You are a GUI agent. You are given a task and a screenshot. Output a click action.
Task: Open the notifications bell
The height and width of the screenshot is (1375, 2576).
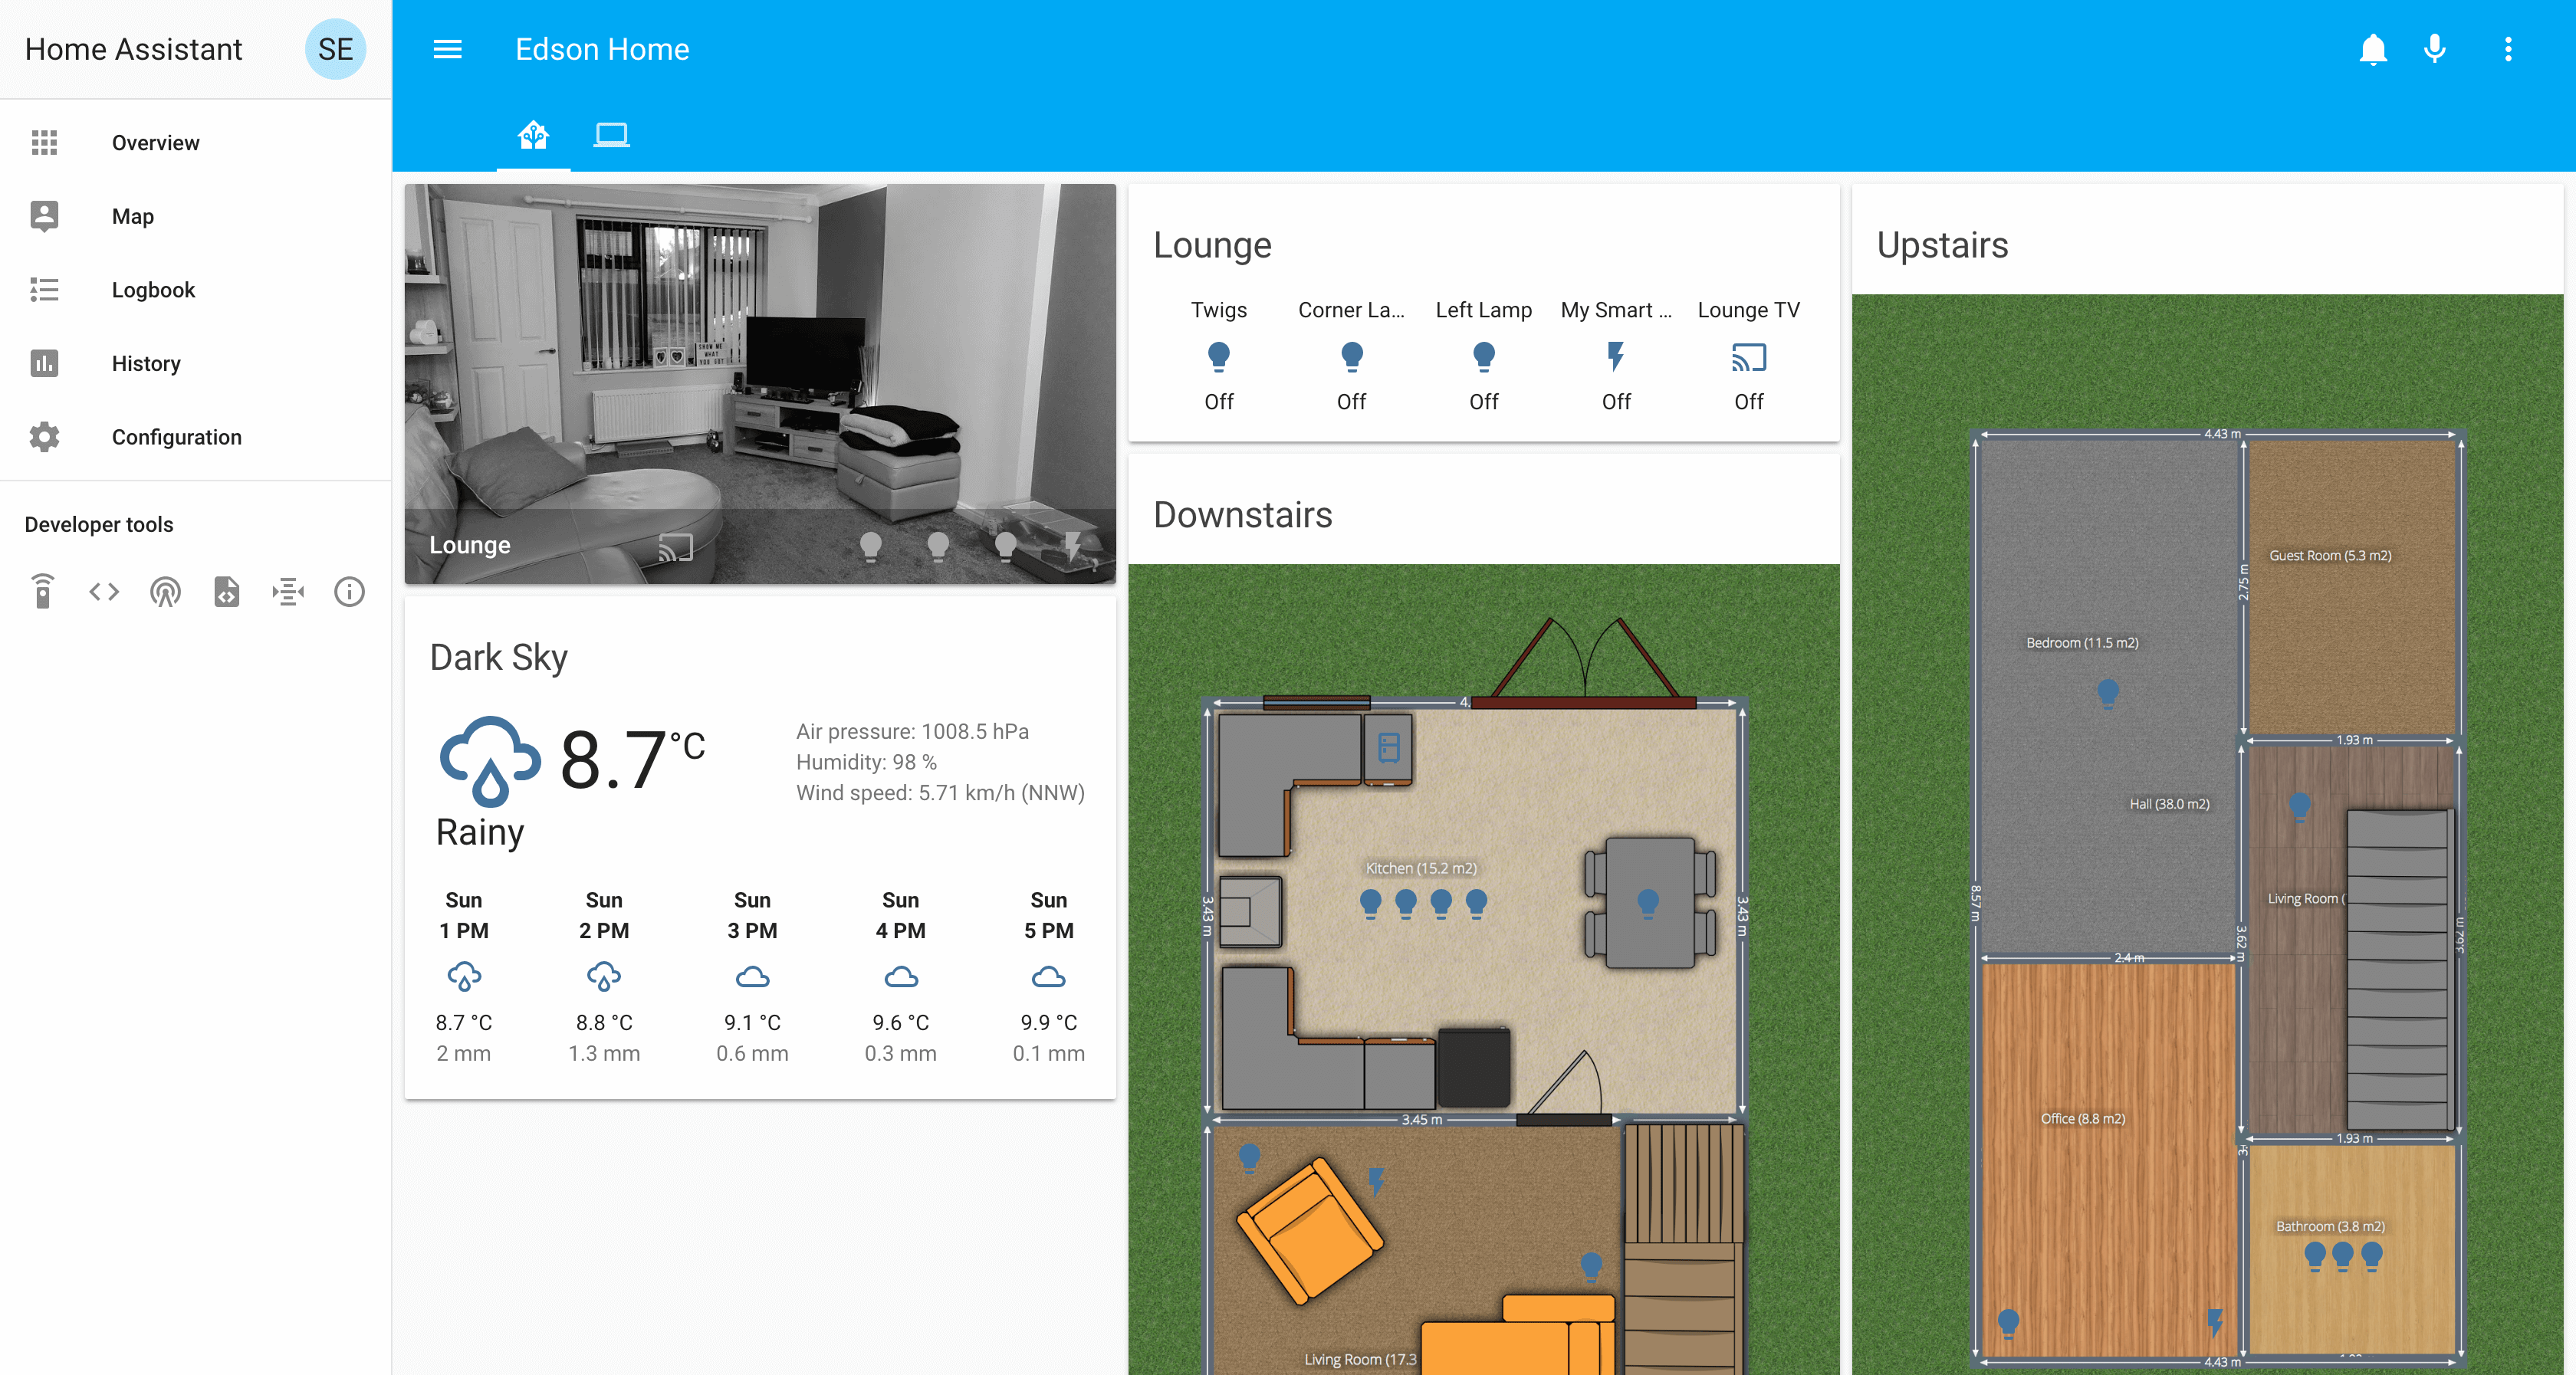point(2372,49)
